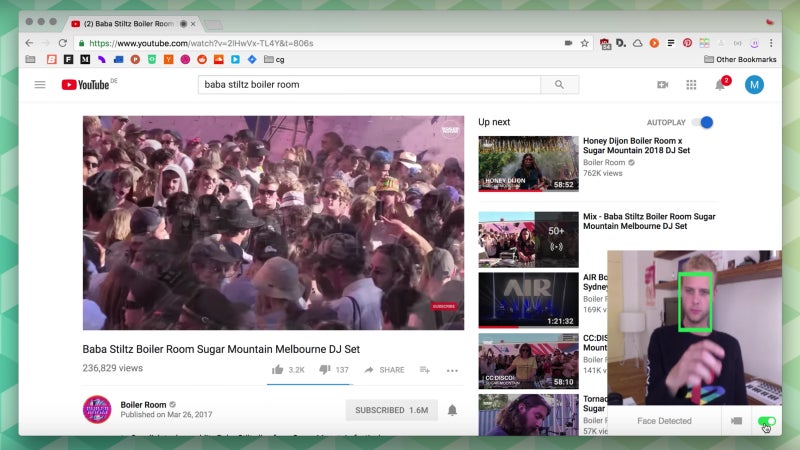Click the search magnifier button
This screenshot has height=450, width=800.
[559, 85]
